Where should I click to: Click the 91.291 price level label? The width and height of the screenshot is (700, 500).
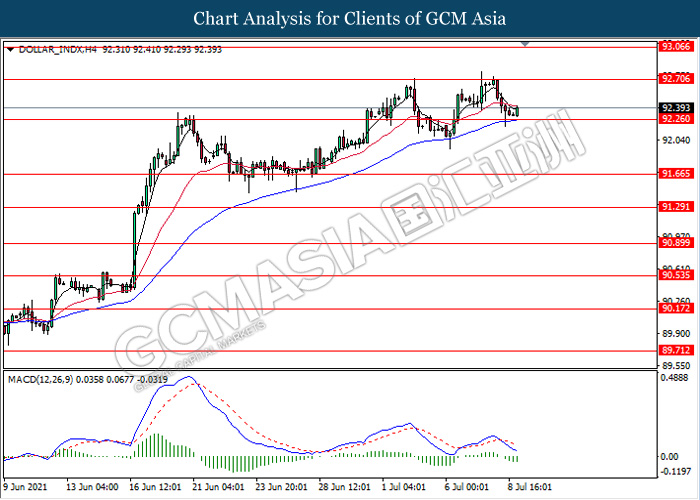point(675,207)
